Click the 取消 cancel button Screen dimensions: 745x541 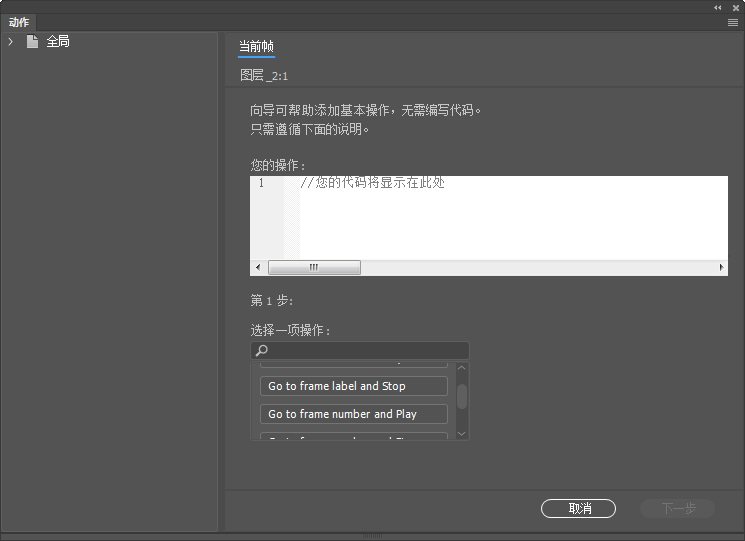coord(578,509)
